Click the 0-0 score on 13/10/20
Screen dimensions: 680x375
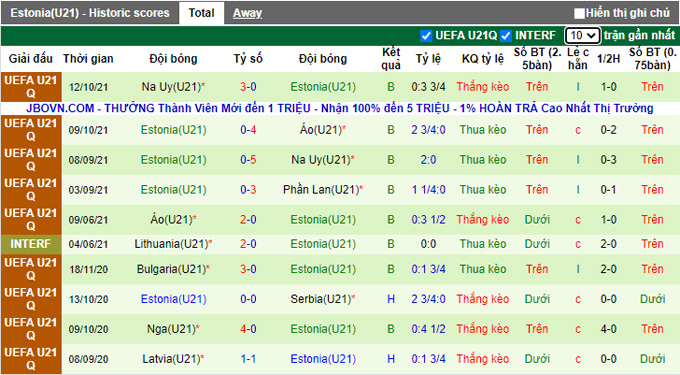(x=248, y=299)
